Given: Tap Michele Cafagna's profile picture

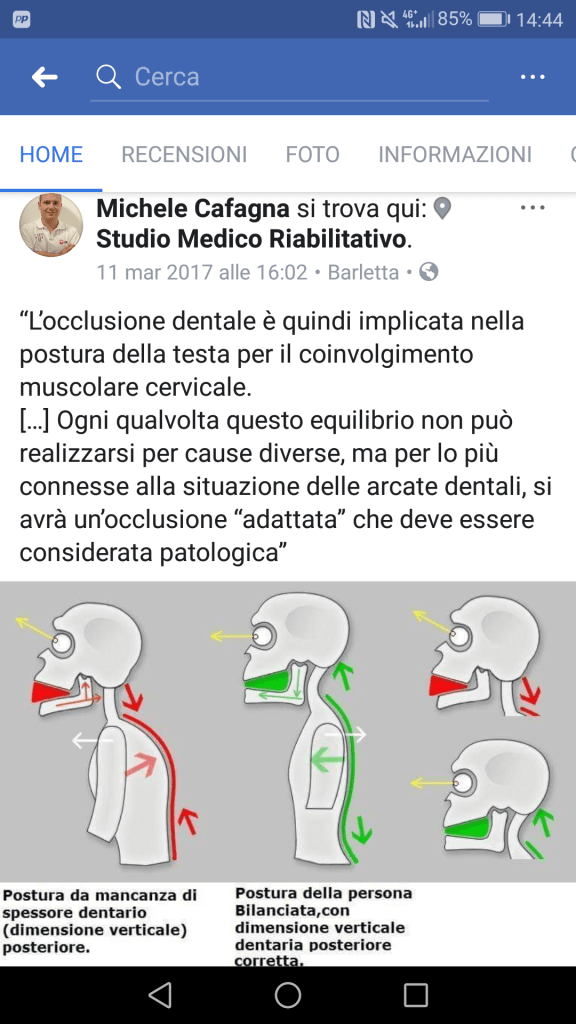Looking at the screenshot, I should click(51, 225).
